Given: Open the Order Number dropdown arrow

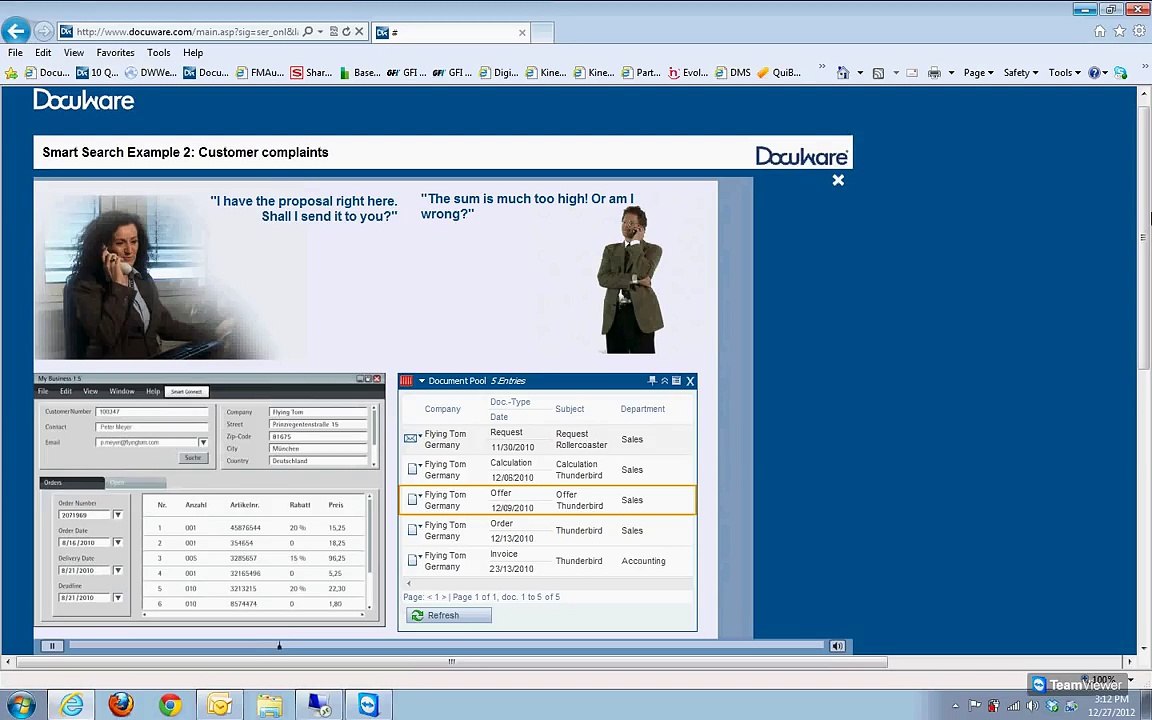Looking at the screenshot, I should pyautogui.click(x=118, y=515).
